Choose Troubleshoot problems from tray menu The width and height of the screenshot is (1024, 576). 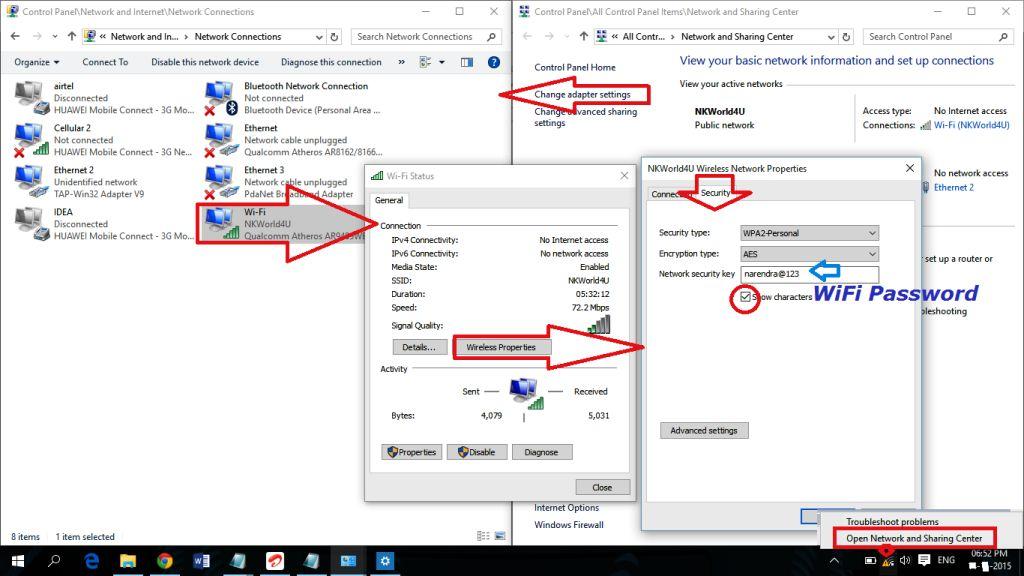[x=892, y=521]
